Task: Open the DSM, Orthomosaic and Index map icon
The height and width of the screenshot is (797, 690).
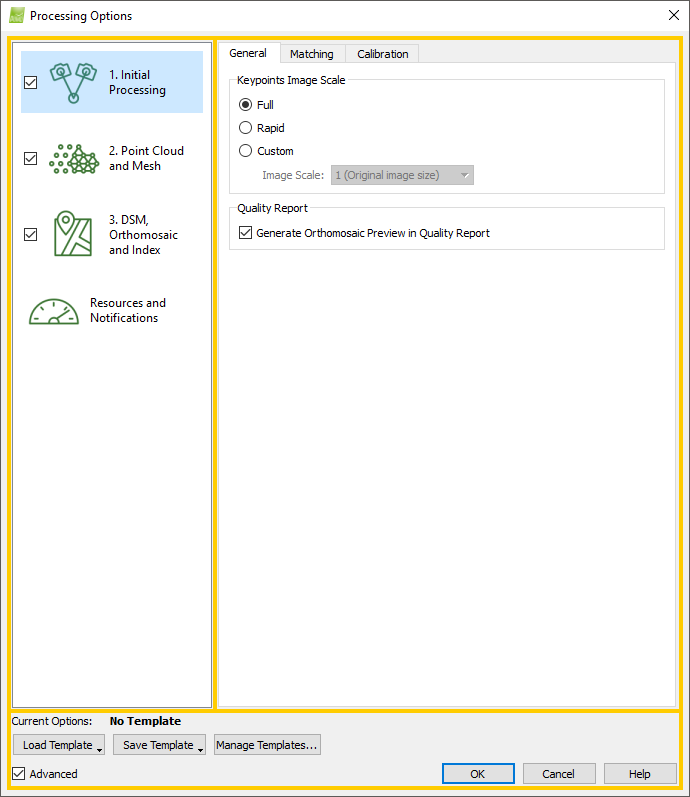Action: (x=72, y=234)
